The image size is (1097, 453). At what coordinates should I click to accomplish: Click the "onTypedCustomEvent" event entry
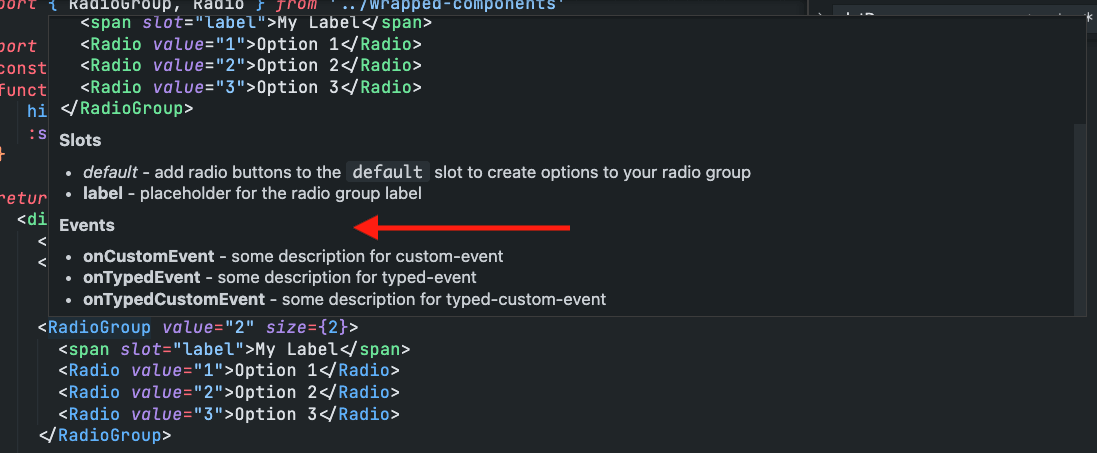coord(174,300)
